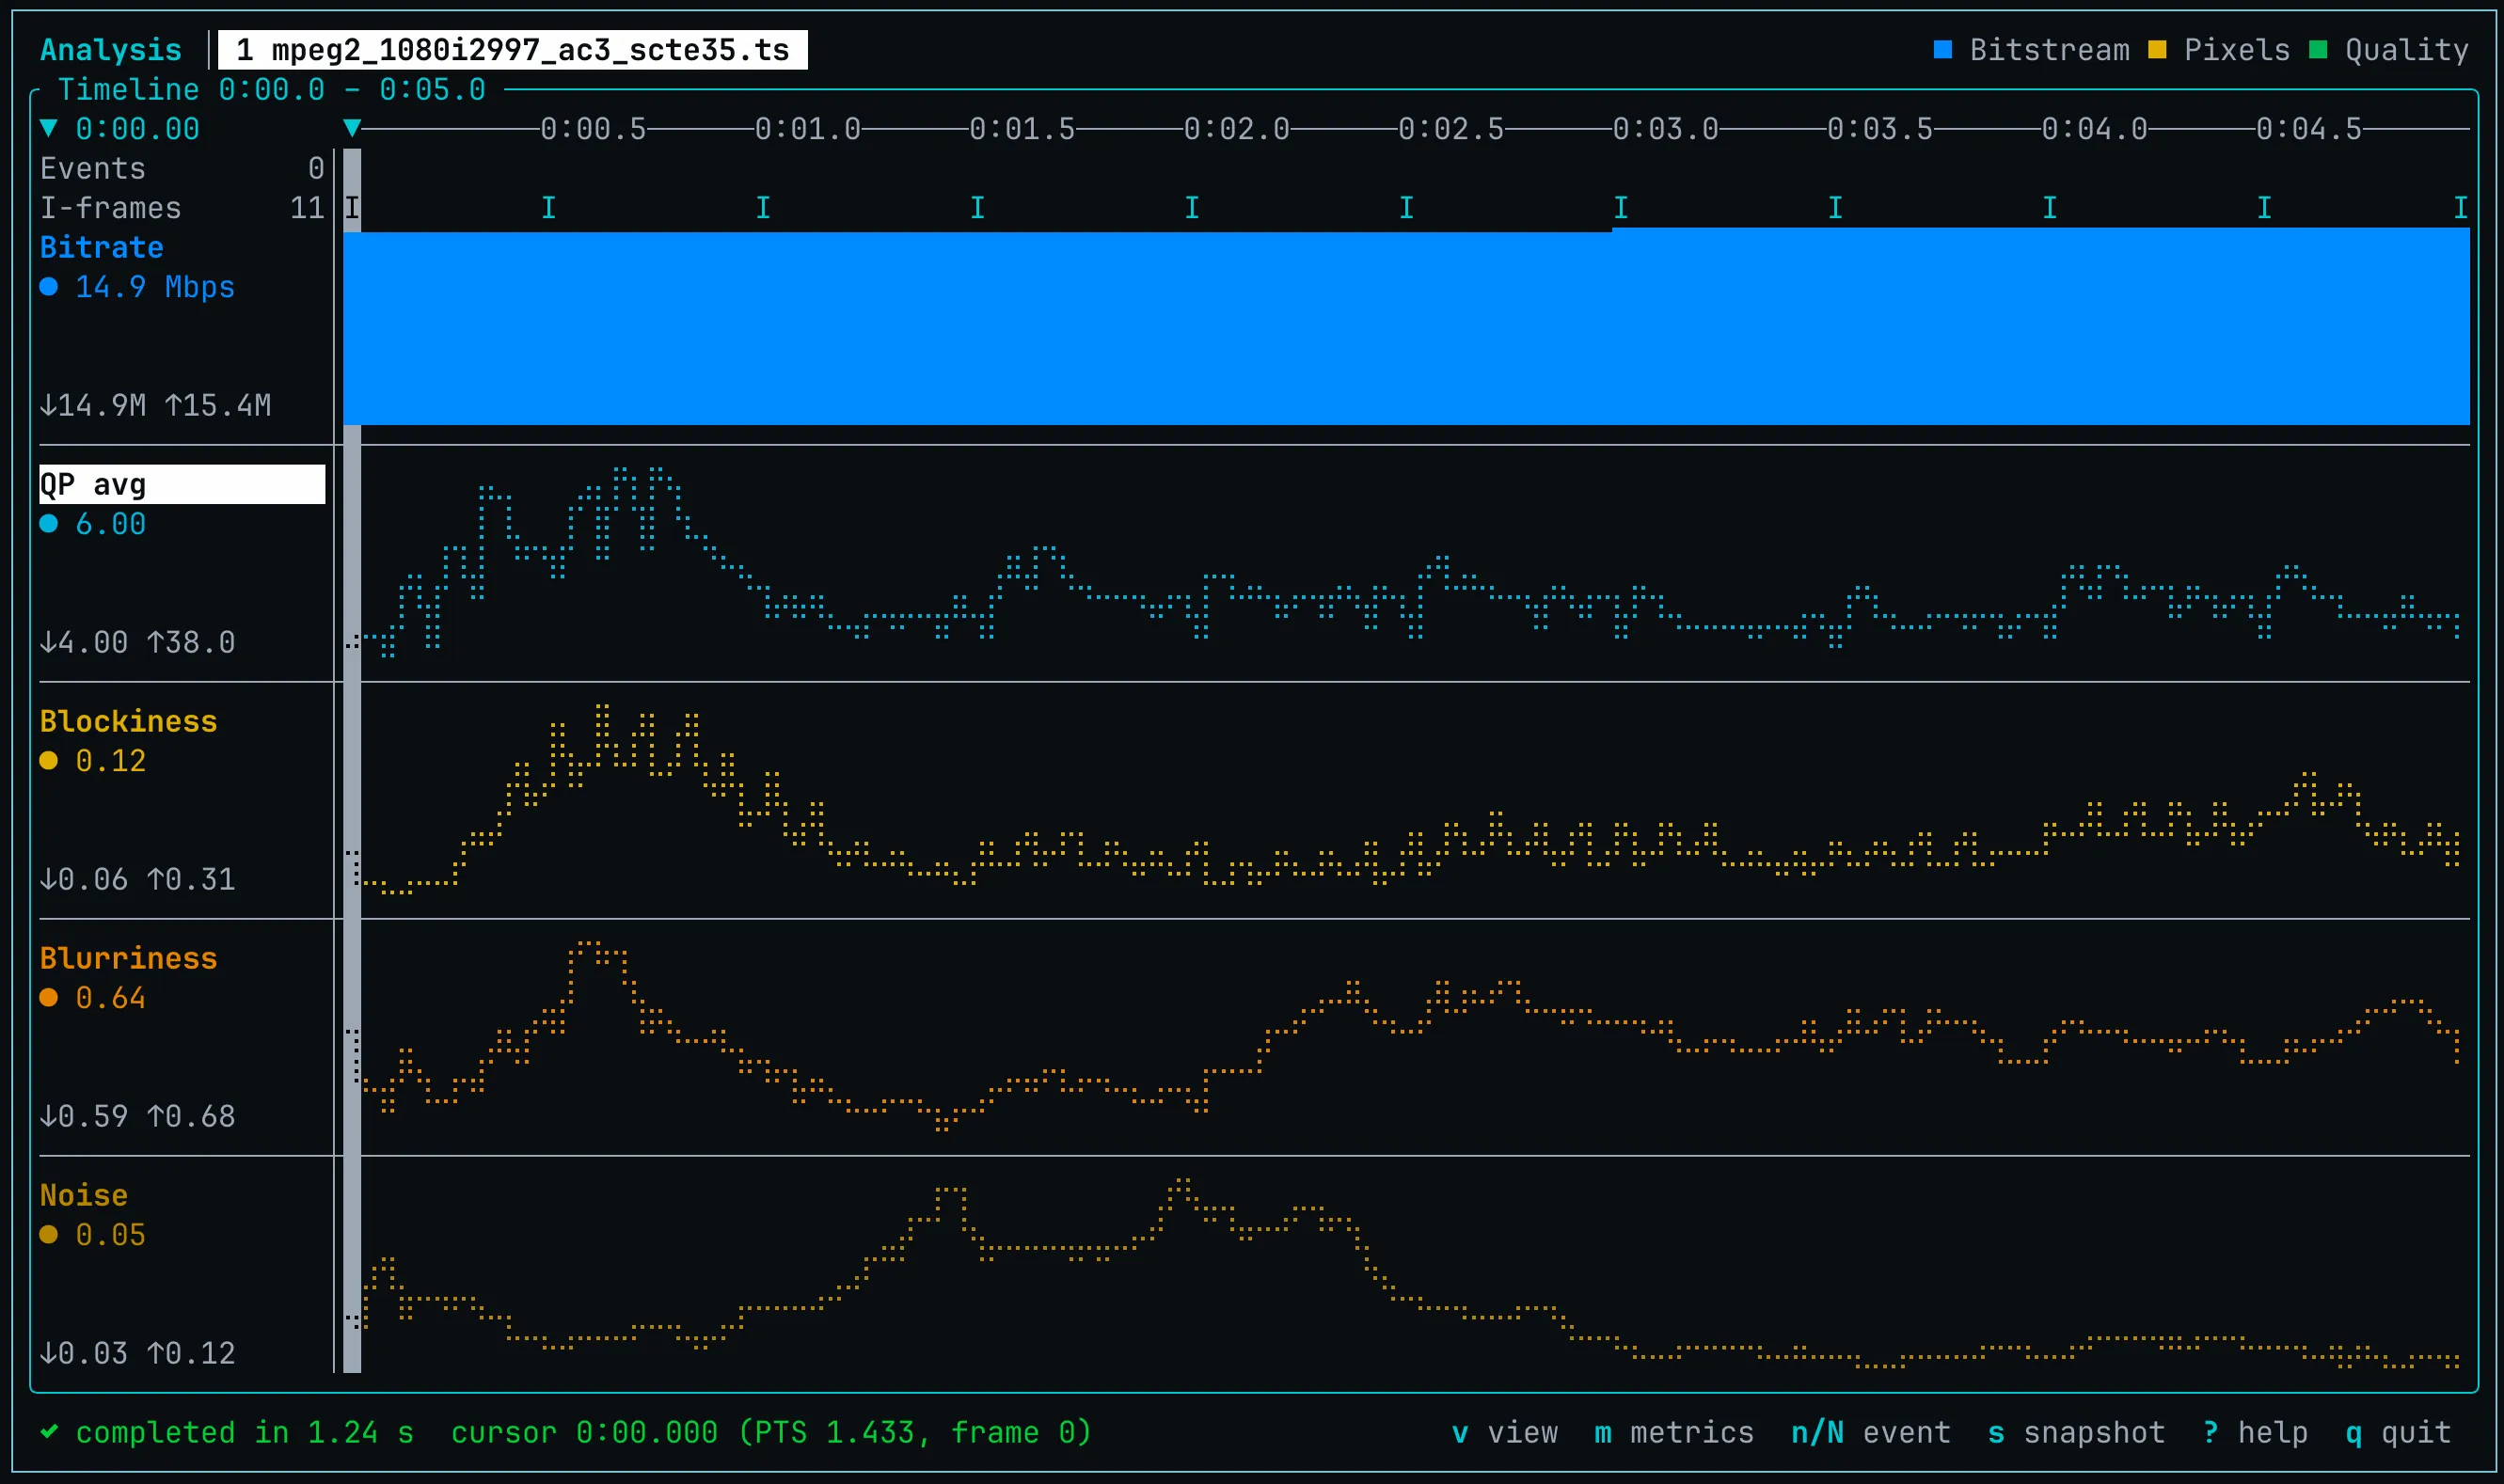Click the 's snapshot' shortcut
The image size is (2504, 1484).
pos(2077,1432)
